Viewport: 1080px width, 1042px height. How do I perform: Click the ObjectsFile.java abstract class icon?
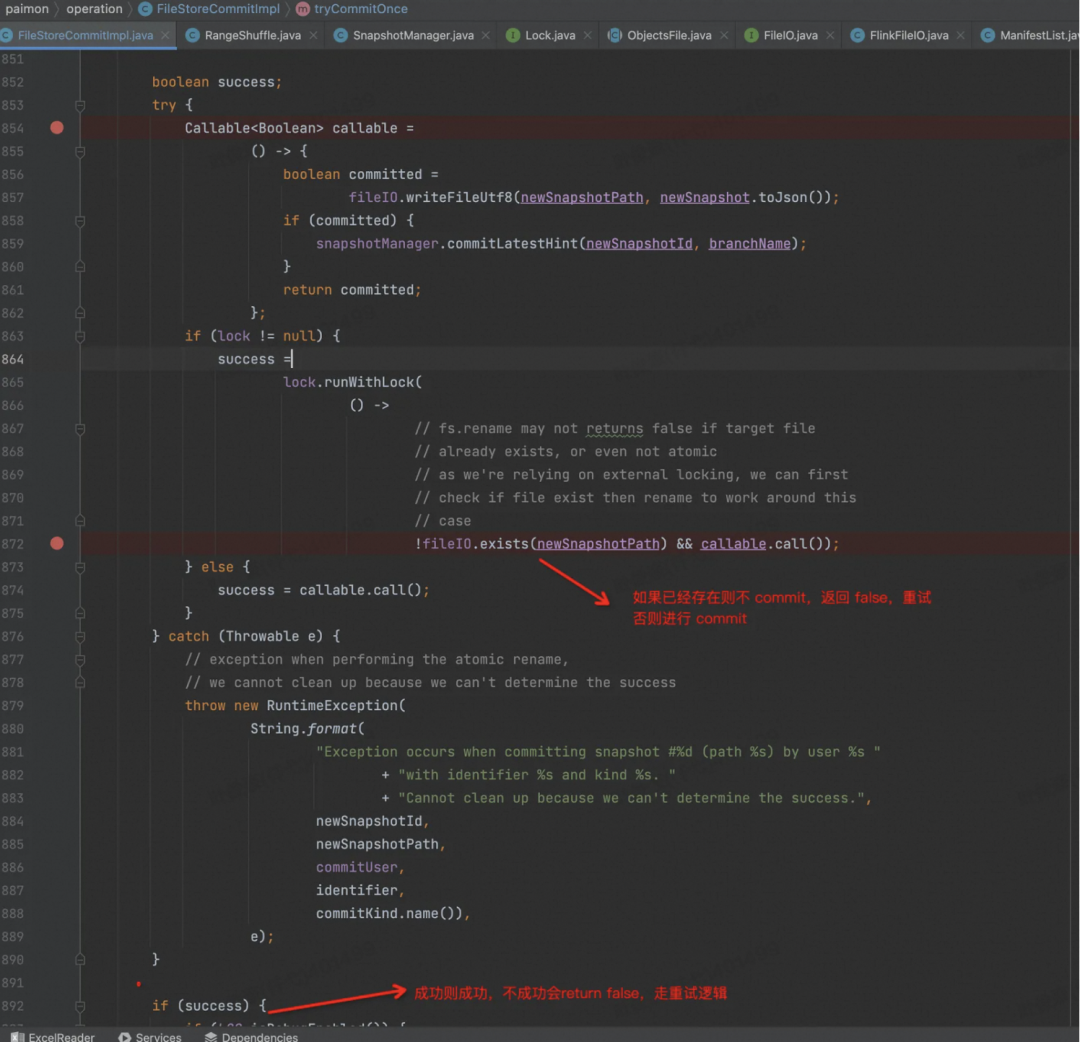(615, 35)
